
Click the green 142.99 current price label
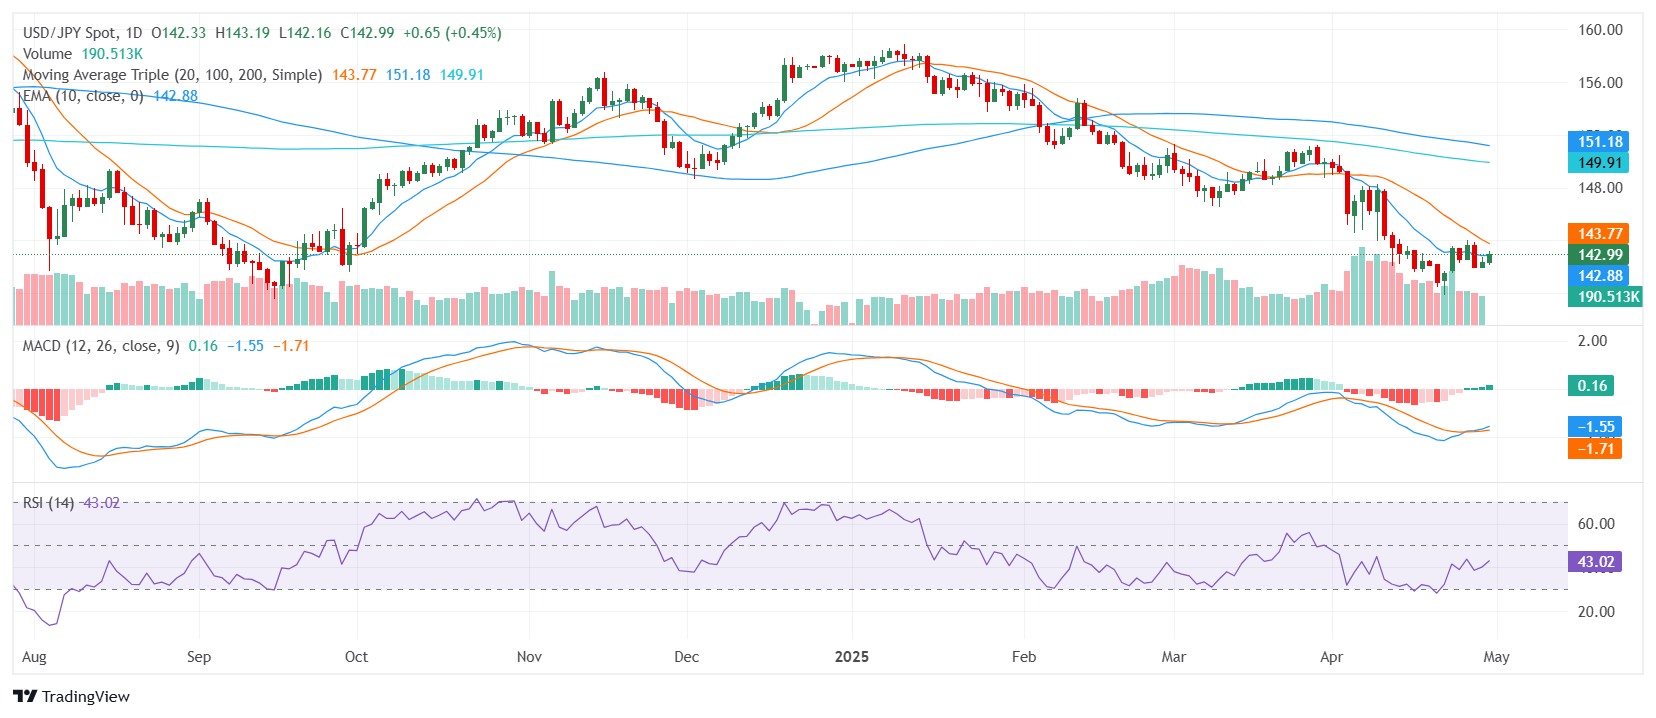[1599, 255]
